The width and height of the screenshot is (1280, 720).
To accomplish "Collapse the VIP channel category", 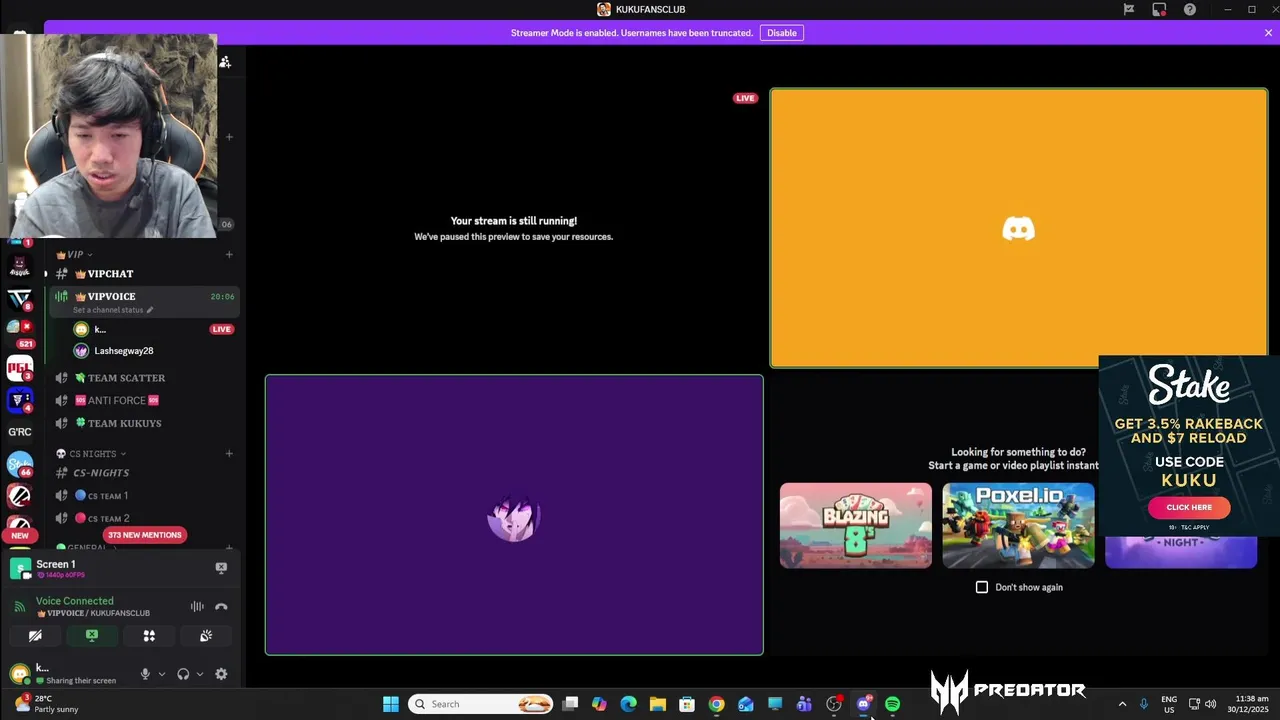I will pyautogui.click(x=74, y=255).
